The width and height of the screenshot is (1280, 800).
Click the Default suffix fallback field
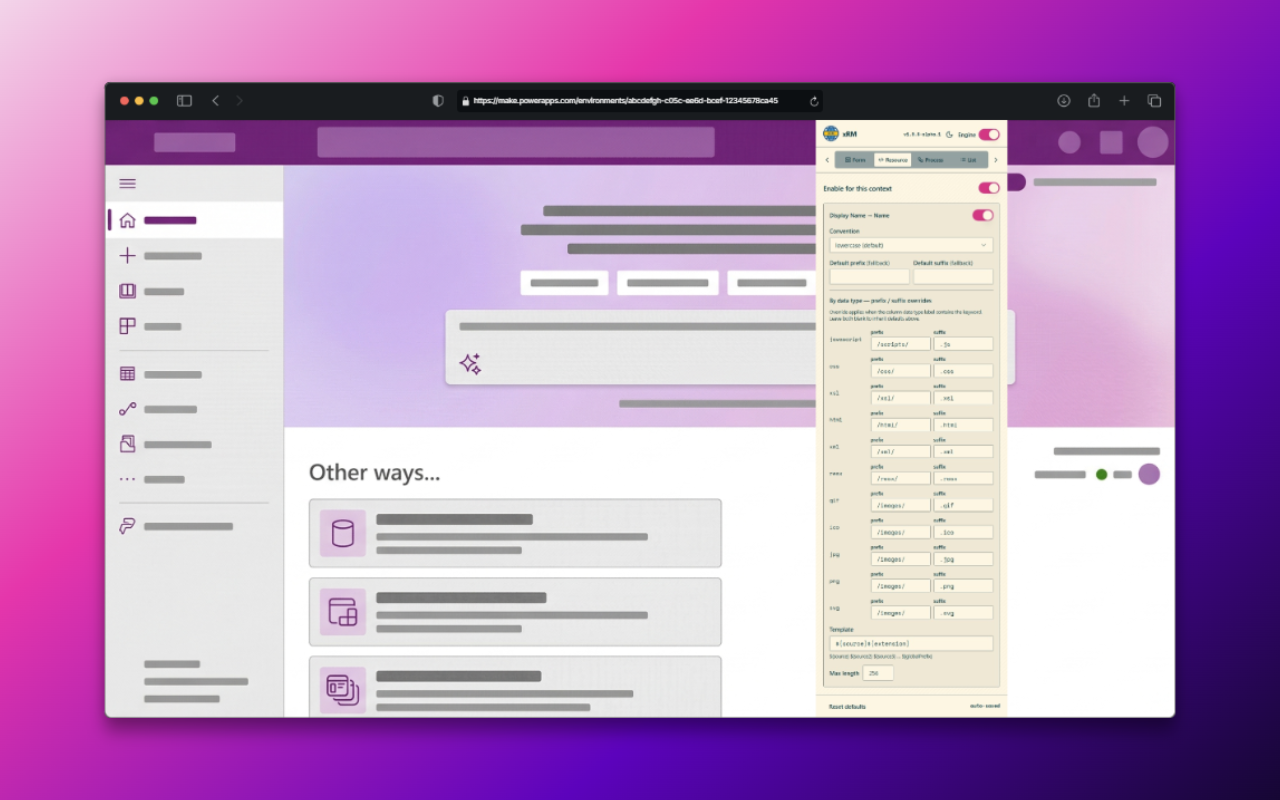[953, 276]
